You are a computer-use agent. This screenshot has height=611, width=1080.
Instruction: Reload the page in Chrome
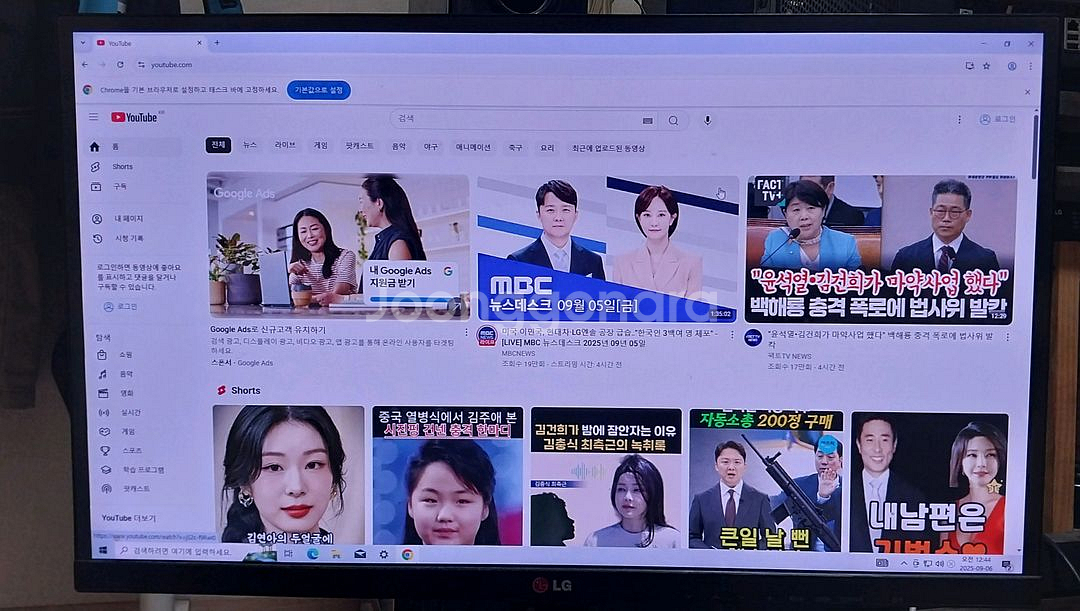(x=120, y=64)
